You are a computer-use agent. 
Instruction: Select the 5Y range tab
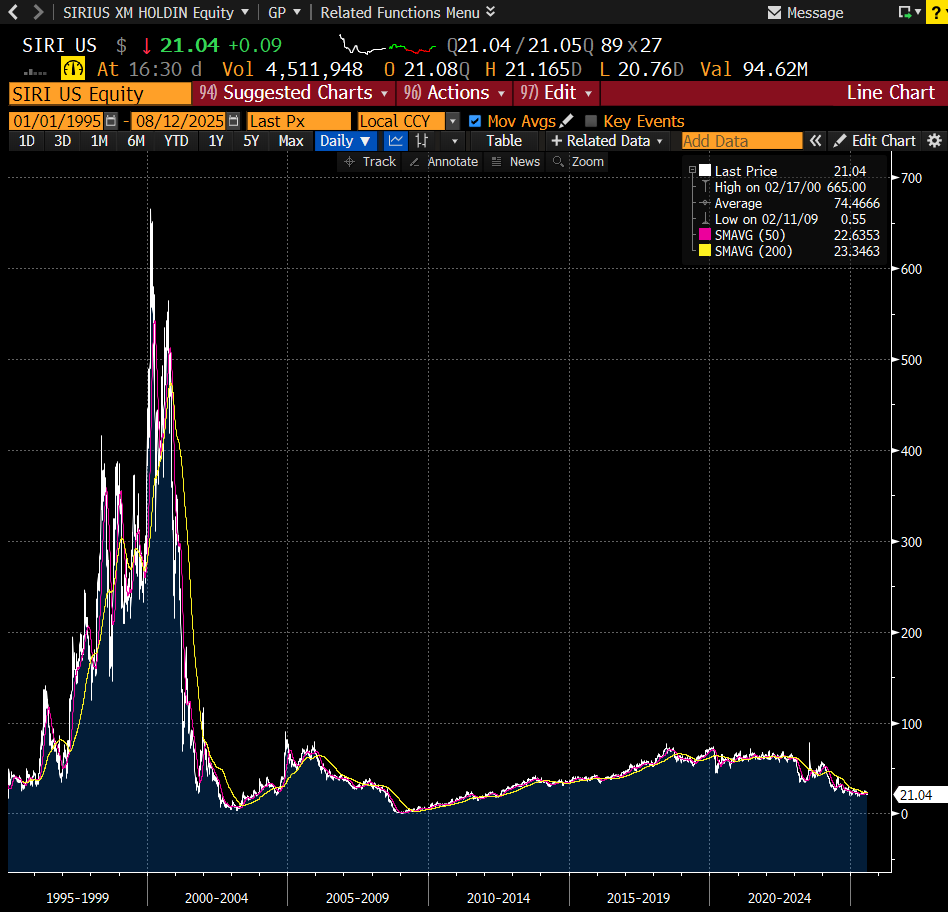(x=251, y=141)
